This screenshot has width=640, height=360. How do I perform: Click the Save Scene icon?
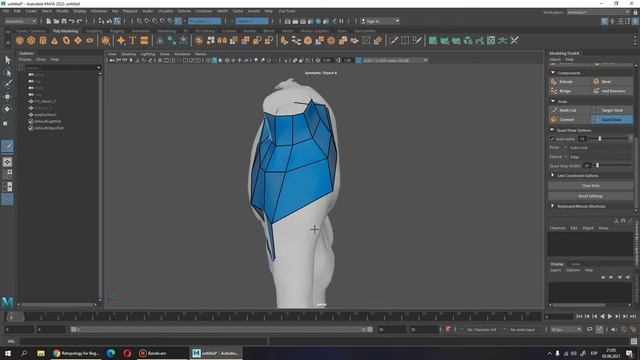[x=64, y=21]
